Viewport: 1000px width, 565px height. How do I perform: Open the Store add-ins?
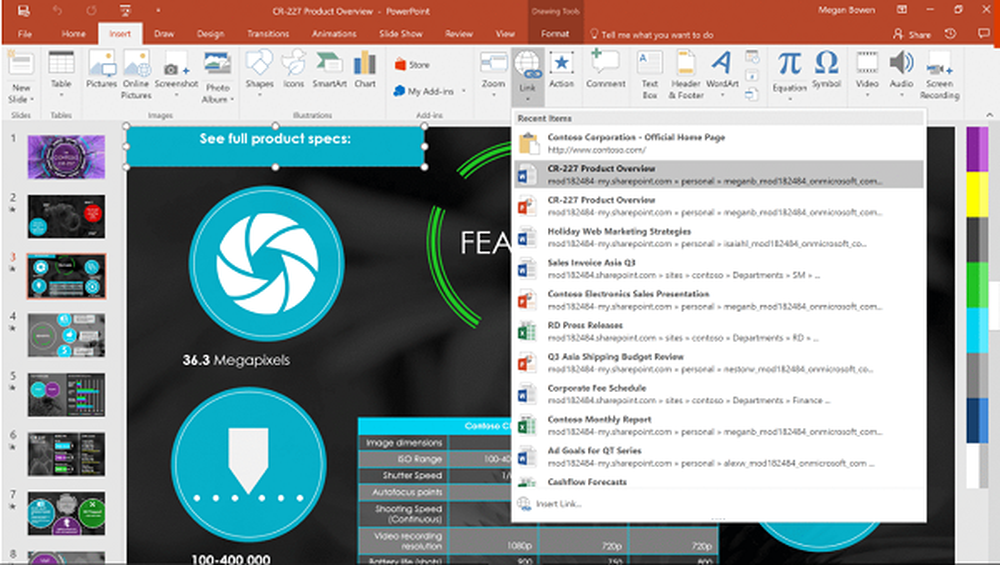click(412, 64)
